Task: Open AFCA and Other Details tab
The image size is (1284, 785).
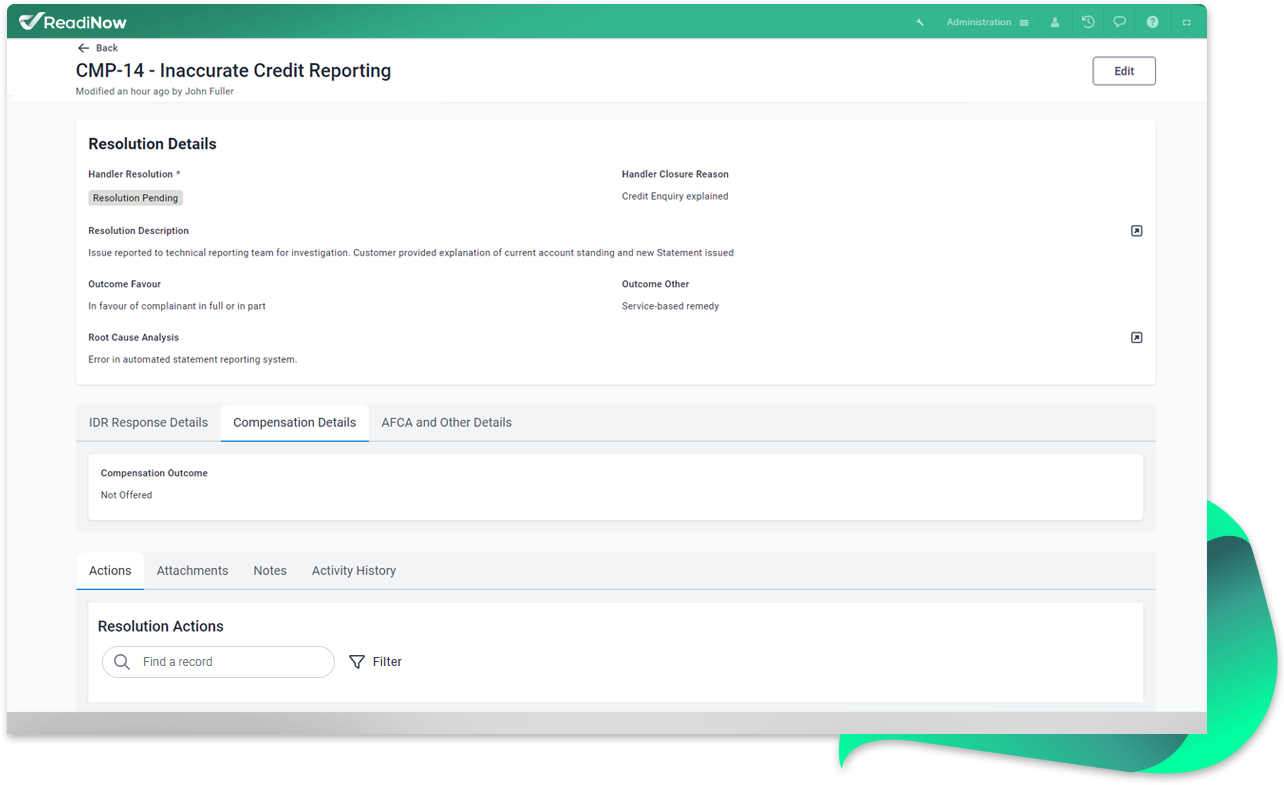Action: [446, 423]
